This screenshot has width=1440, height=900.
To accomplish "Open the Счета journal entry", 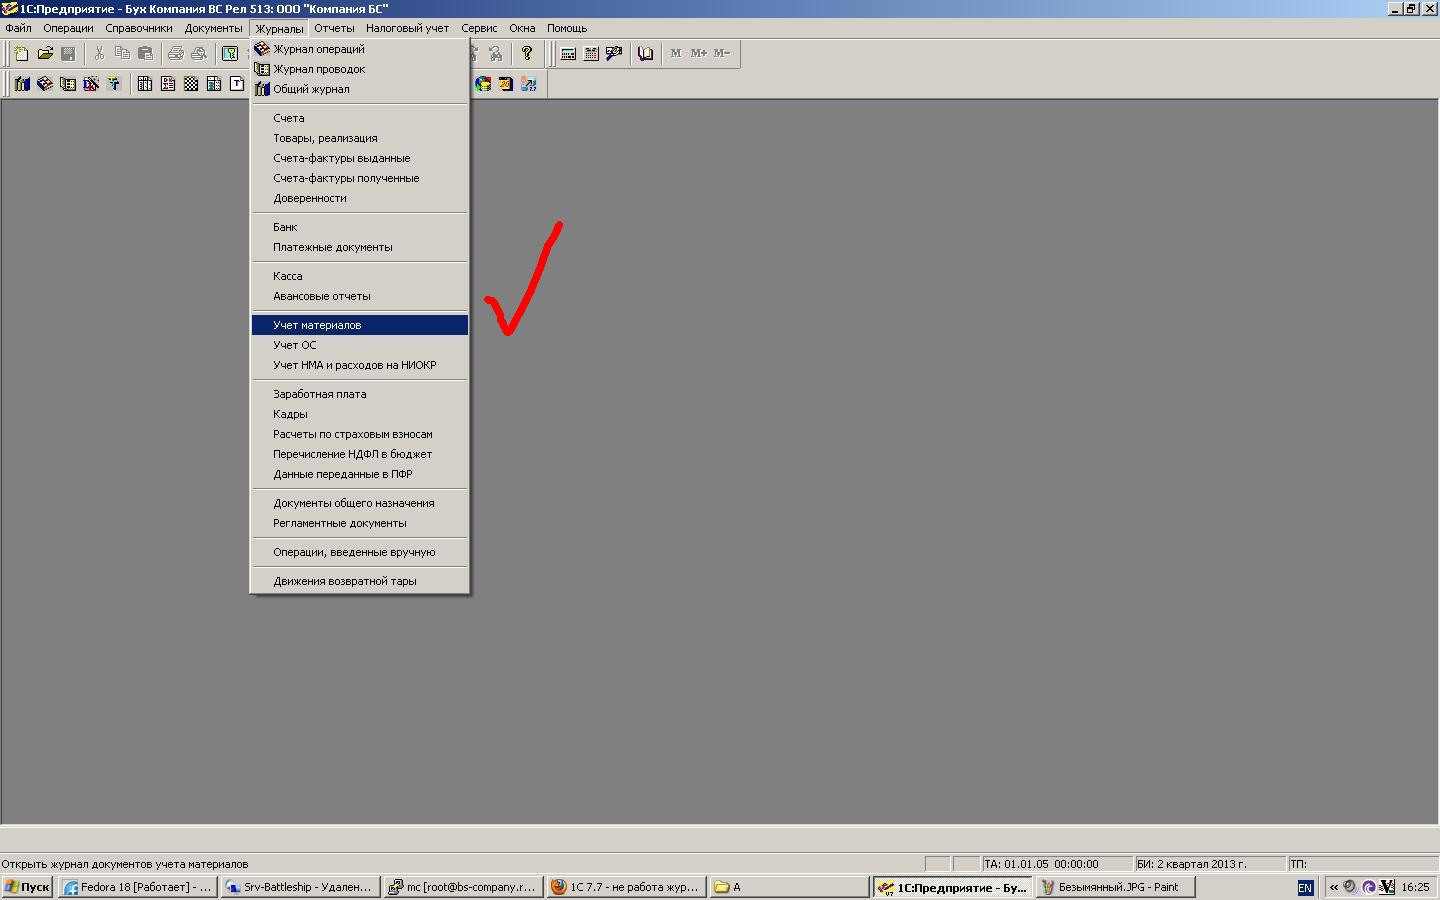I will tap(360, 118).
